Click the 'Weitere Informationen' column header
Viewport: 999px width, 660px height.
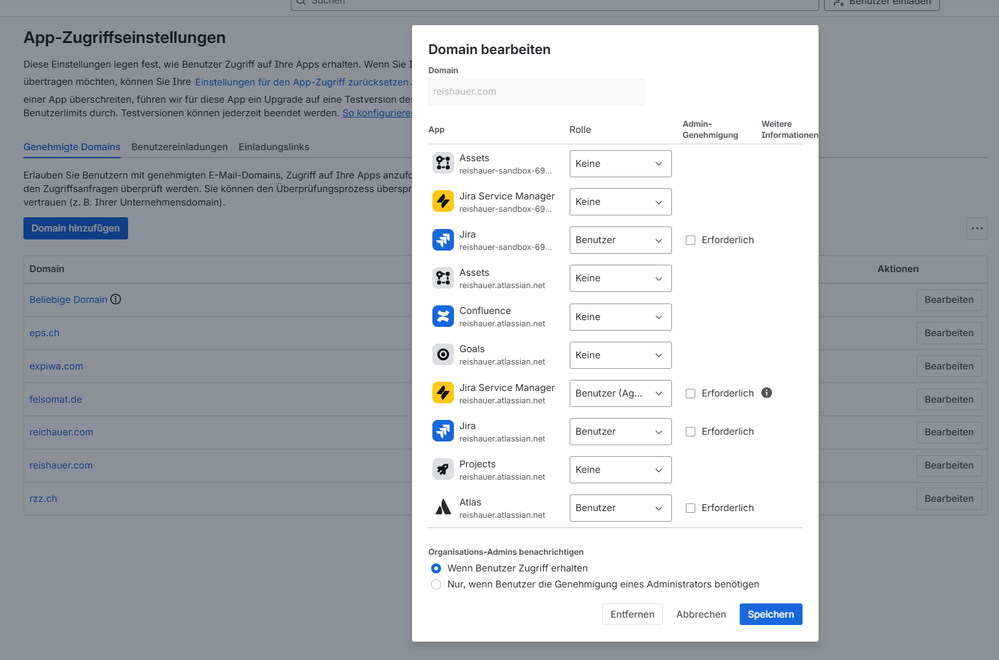(x=789, y=129)
